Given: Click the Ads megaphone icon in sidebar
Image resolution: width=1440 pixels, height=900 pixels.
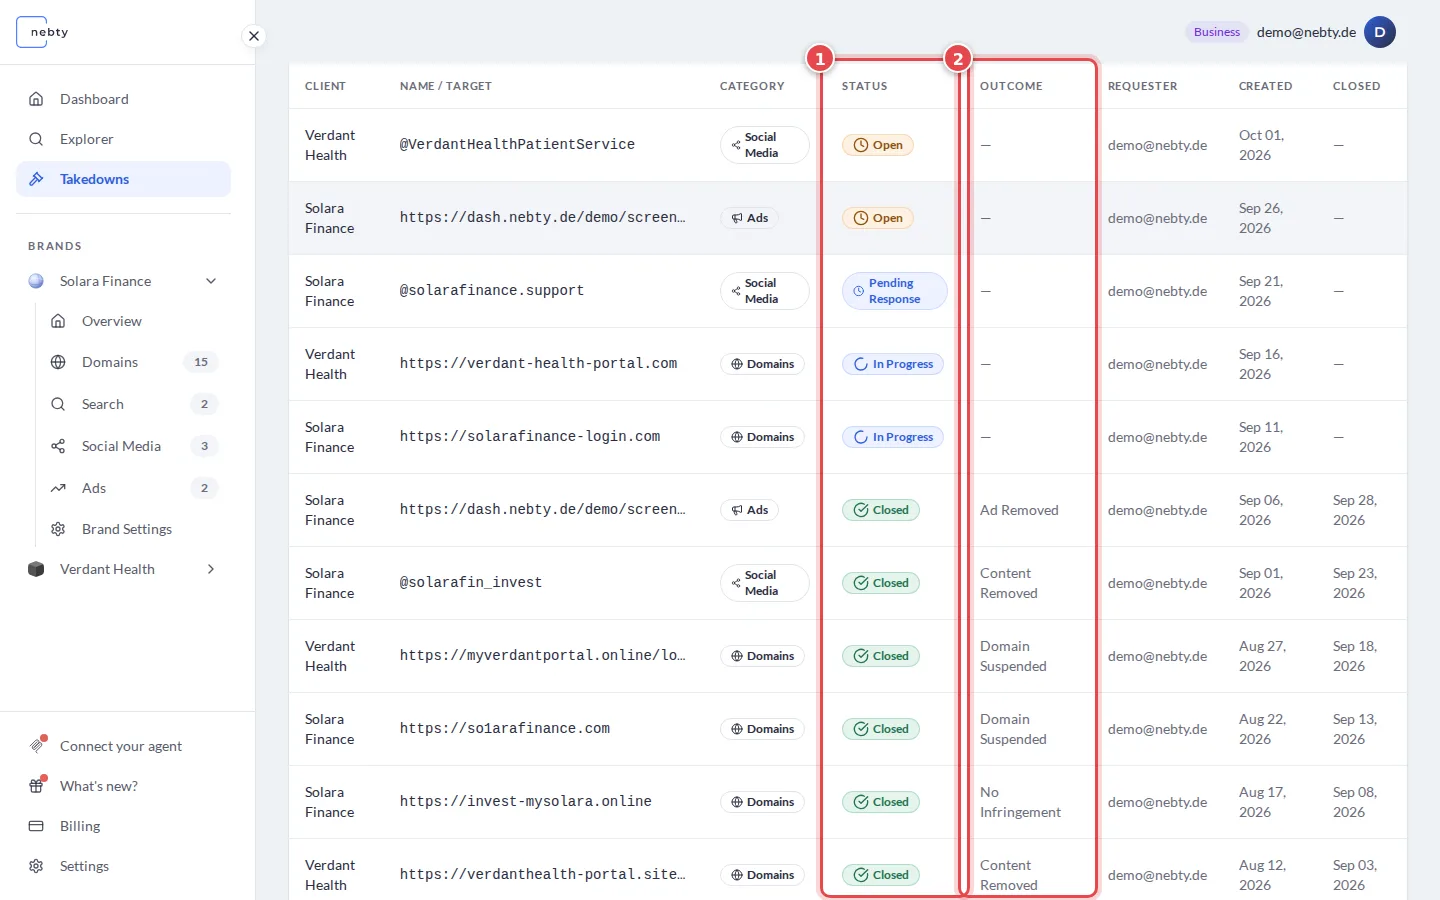Looking at the screenshot, I should [58, 488].
